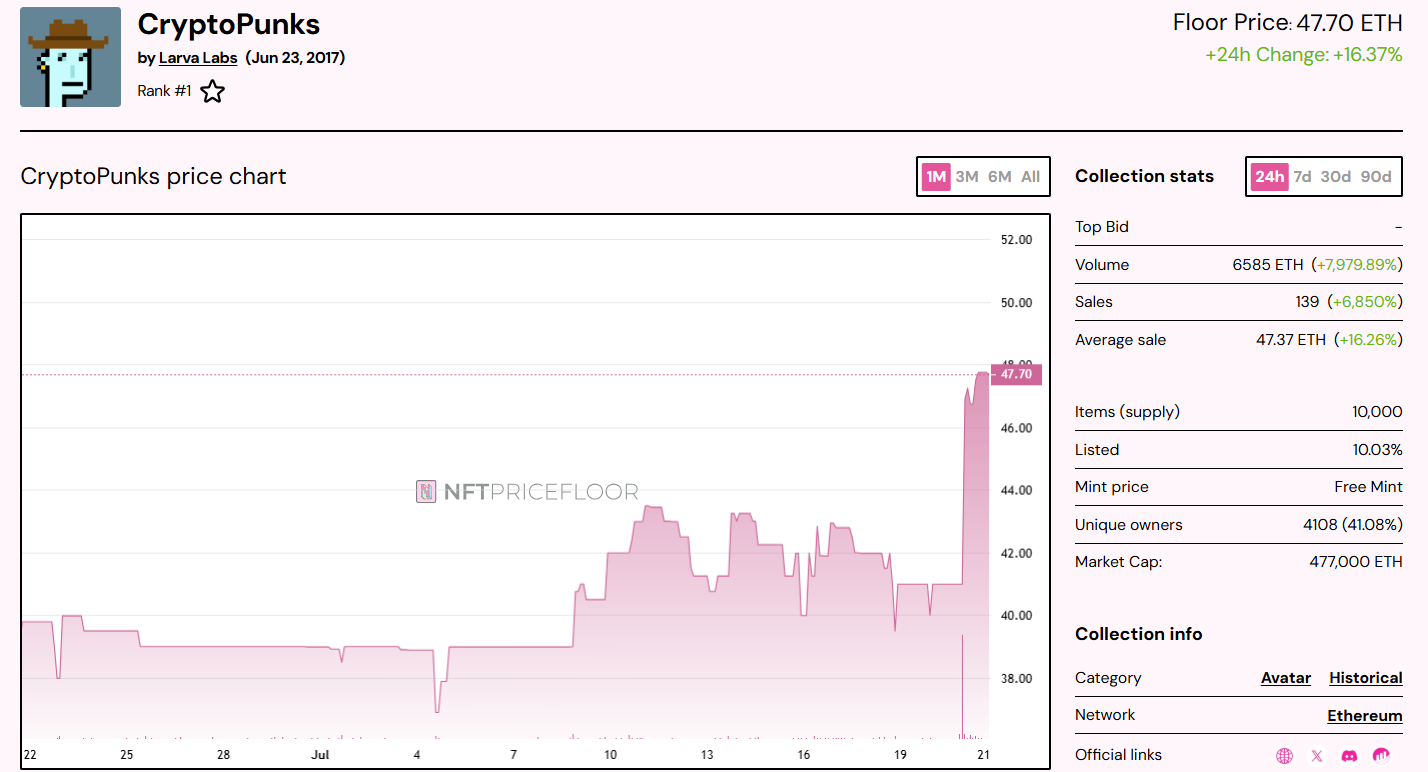Viewport: 1428px width, 772px height.
Task: Click the CryptoPunks price chart heading
Action: pos(153,177)
